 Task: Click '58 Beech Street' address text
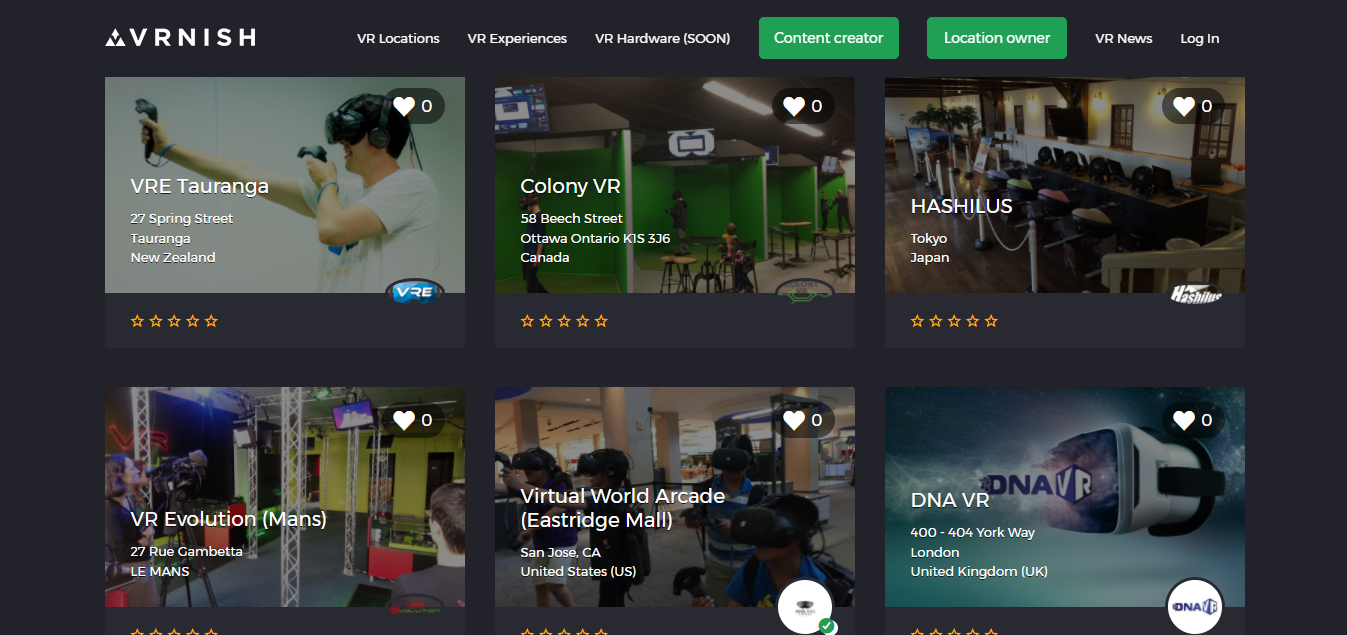571,218
